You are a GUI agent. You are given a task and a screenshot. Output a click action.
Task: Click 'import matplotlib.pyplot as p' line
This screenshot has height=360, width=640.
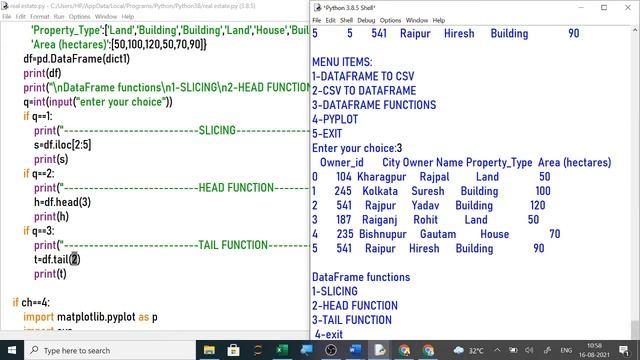tap(90, 317)
